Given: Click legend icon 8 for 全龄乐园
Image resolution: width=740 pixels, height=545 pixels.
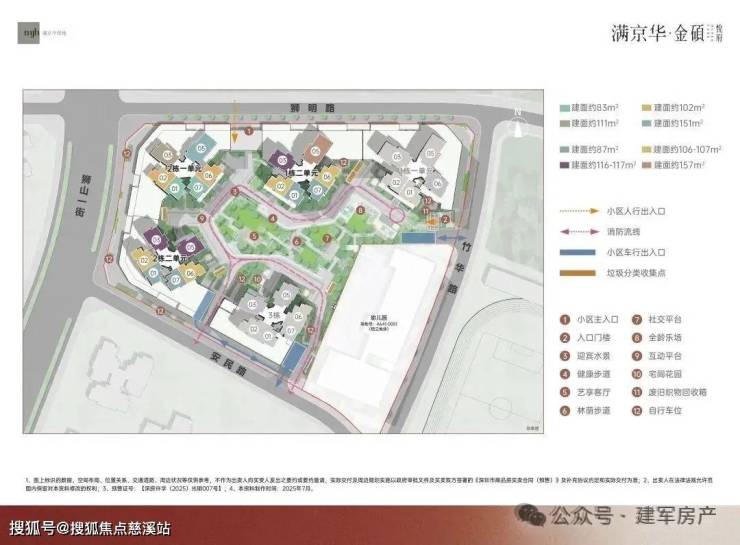Looking at the screenshot, I should (x=637, y=338).
